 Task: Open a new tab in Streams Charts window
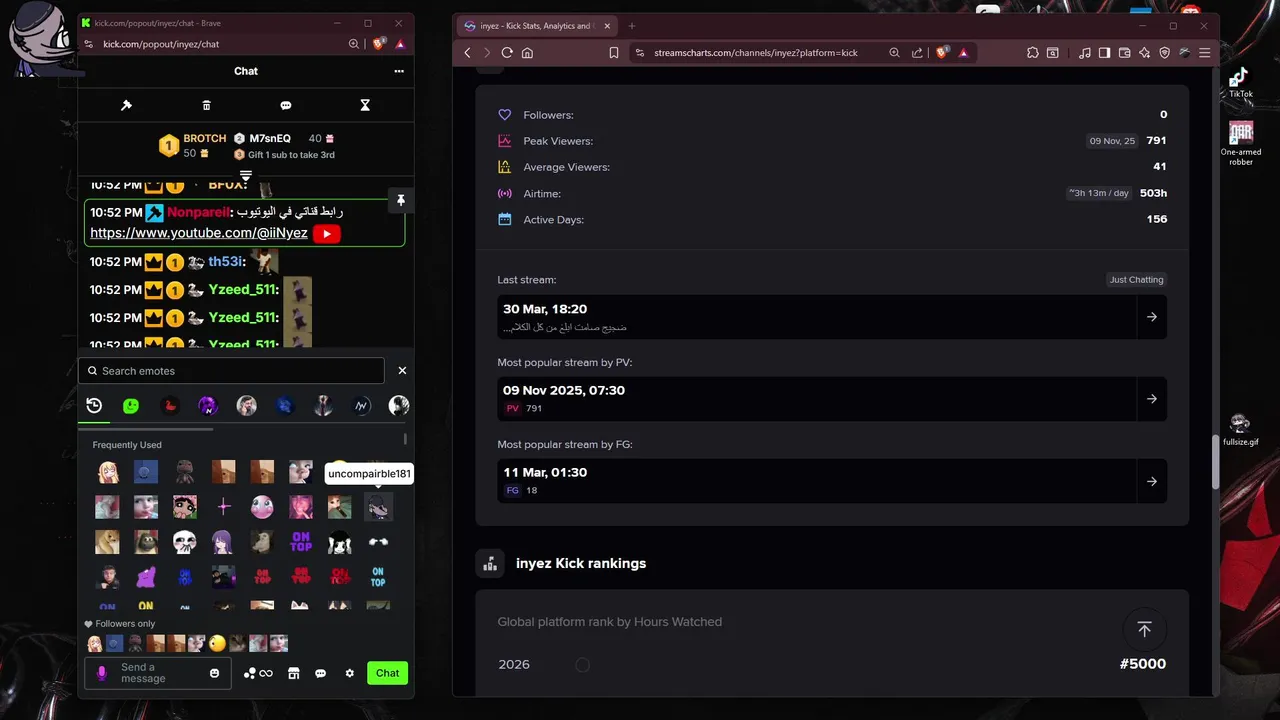click(631, 26)
